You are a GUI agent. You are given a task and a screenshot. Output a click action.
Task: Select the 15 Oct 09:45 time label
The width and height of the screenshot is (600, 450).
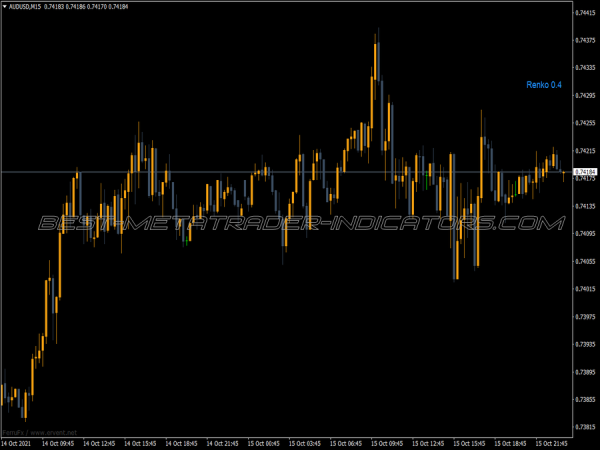(387, 442)
